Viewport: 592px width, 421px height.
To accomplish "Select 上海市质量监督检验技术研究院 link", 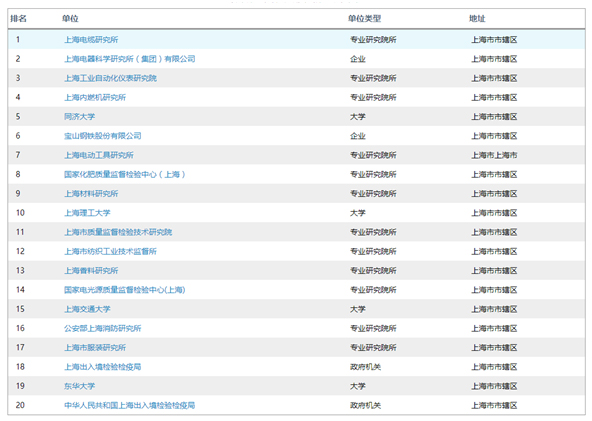I will (118, 232).
